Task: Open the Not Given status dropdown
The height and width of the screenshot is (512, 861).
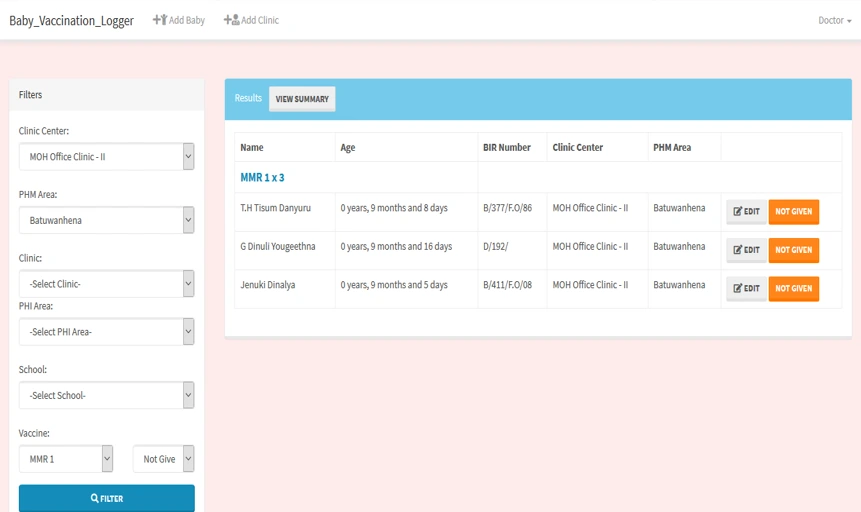Action: [163, 459]
